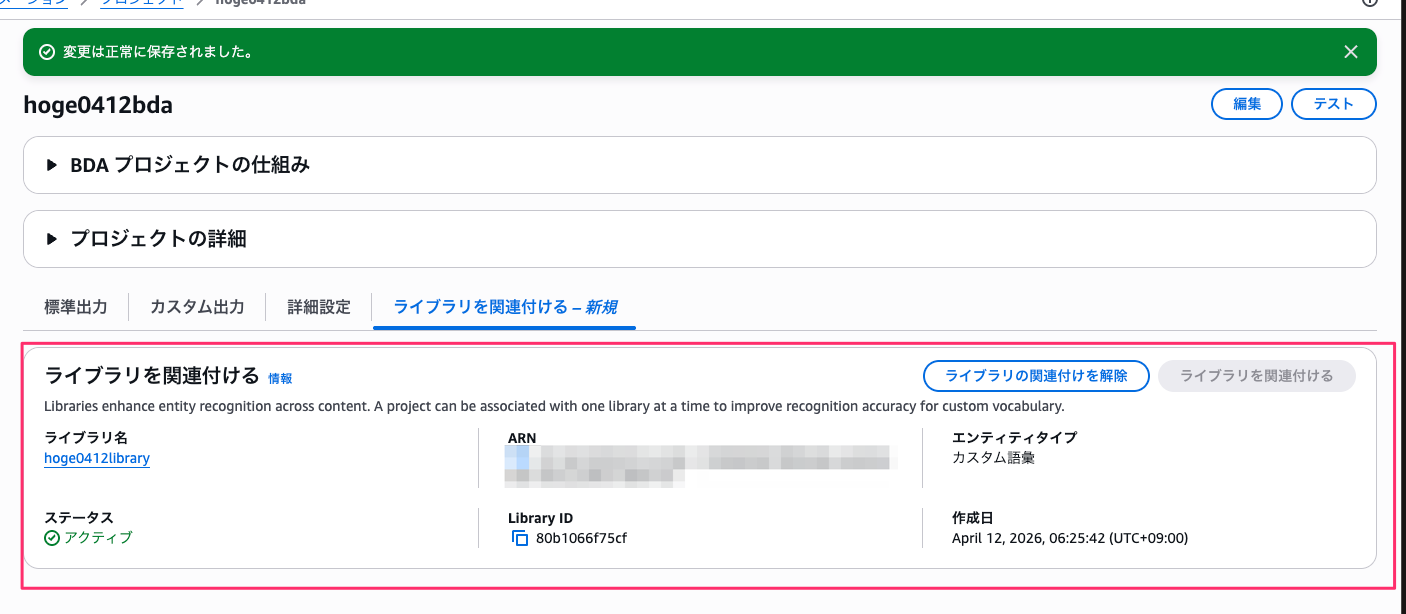Click the green アクティブ status icon
Image resolution: width=1406 pixels, height=614 pixels.
tap(52, 538)
